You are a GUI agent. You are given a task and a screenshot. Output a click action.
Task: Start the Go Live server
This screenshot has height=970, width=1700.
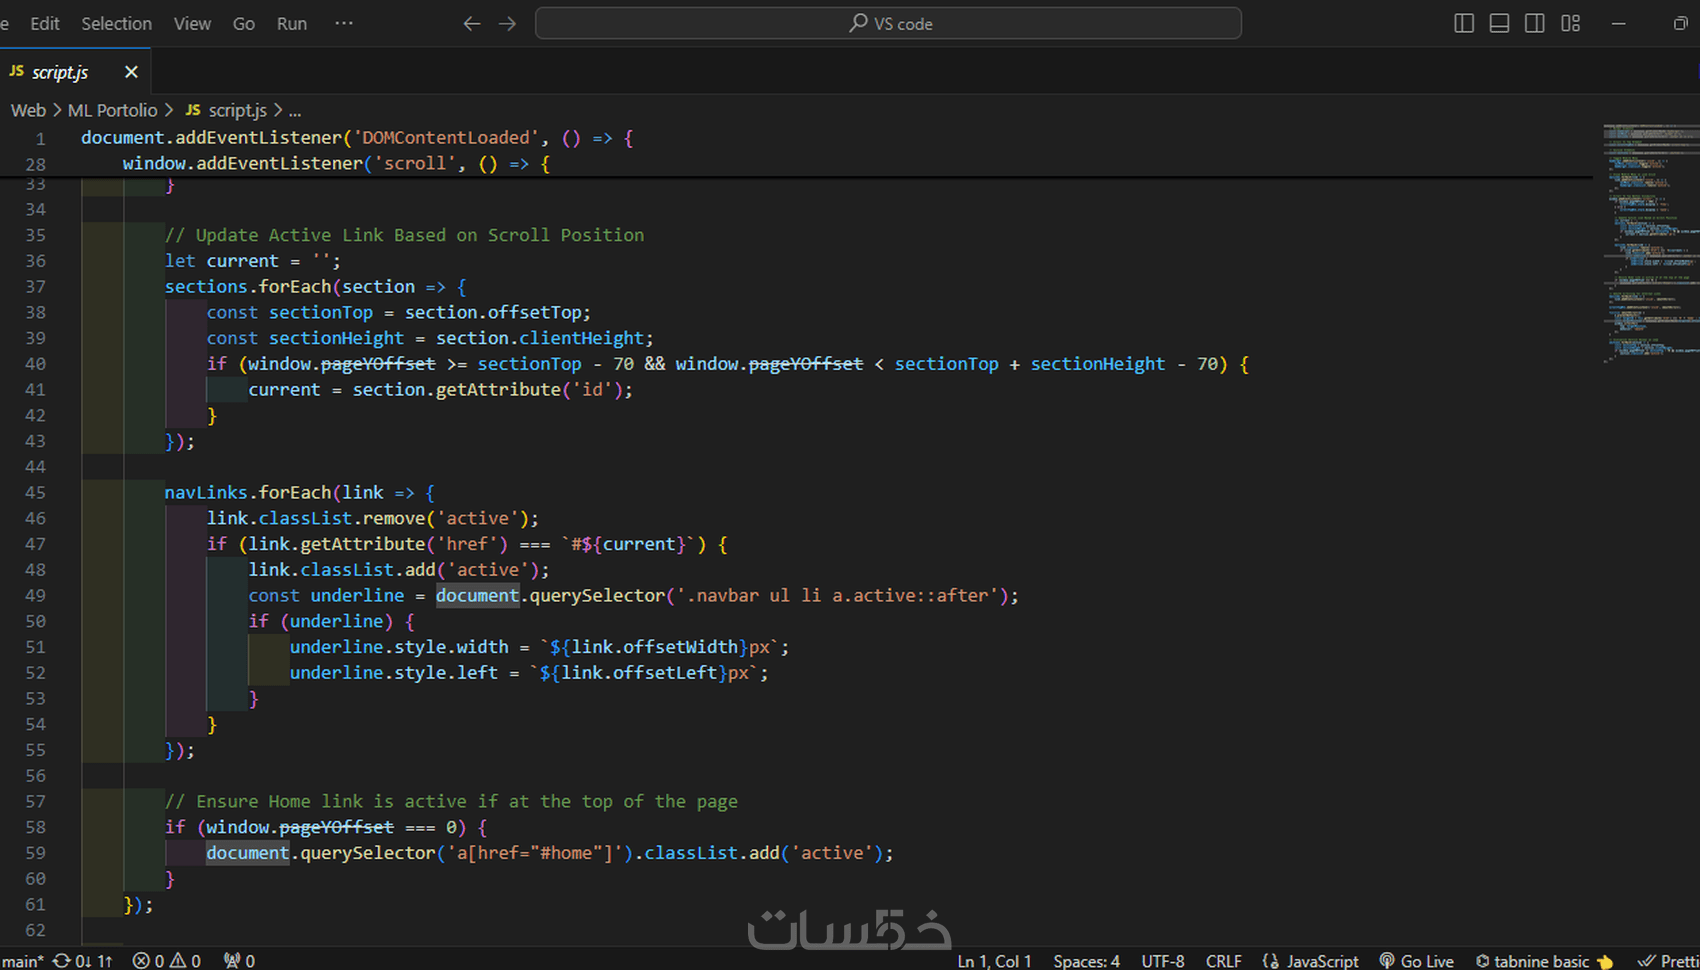tap(1416, 960)
